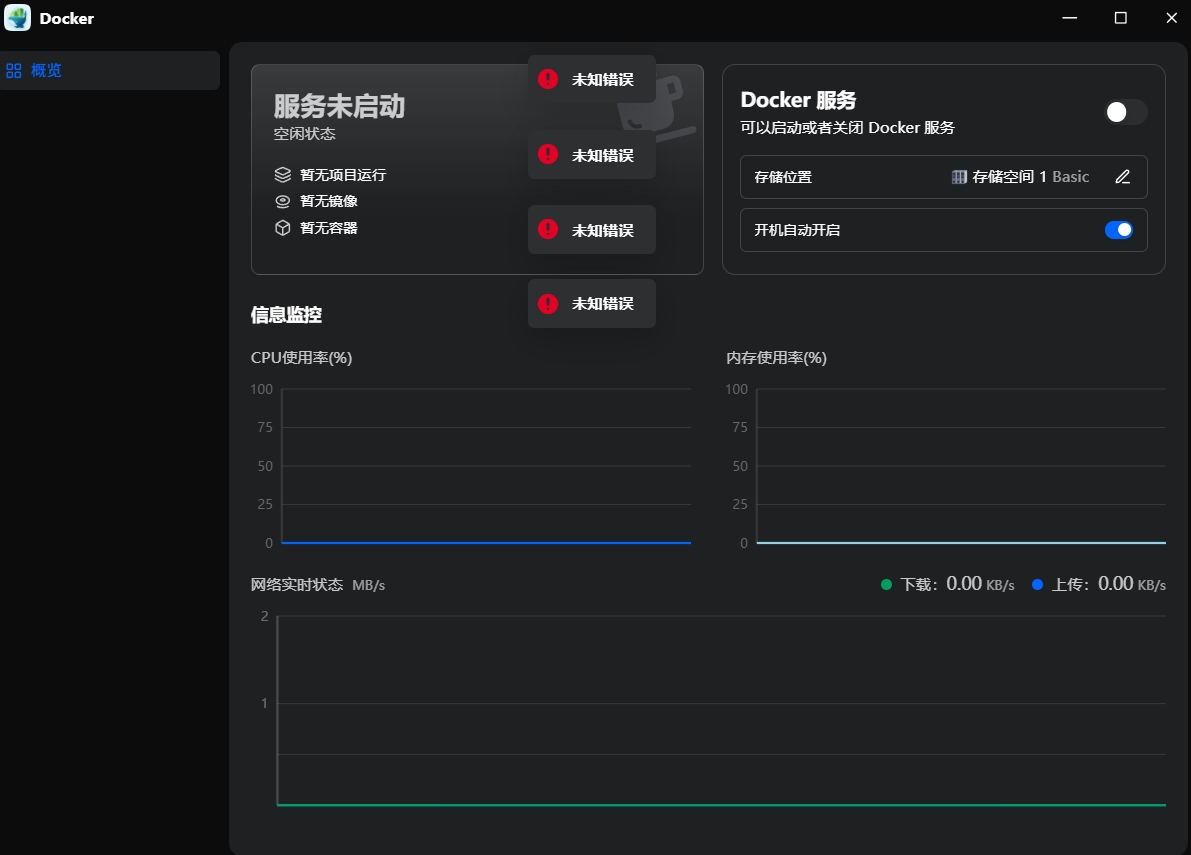Click the disc icon next to 暂无镜像
The width and height of the screenshot is (1191, 855).
pos(283,201)
